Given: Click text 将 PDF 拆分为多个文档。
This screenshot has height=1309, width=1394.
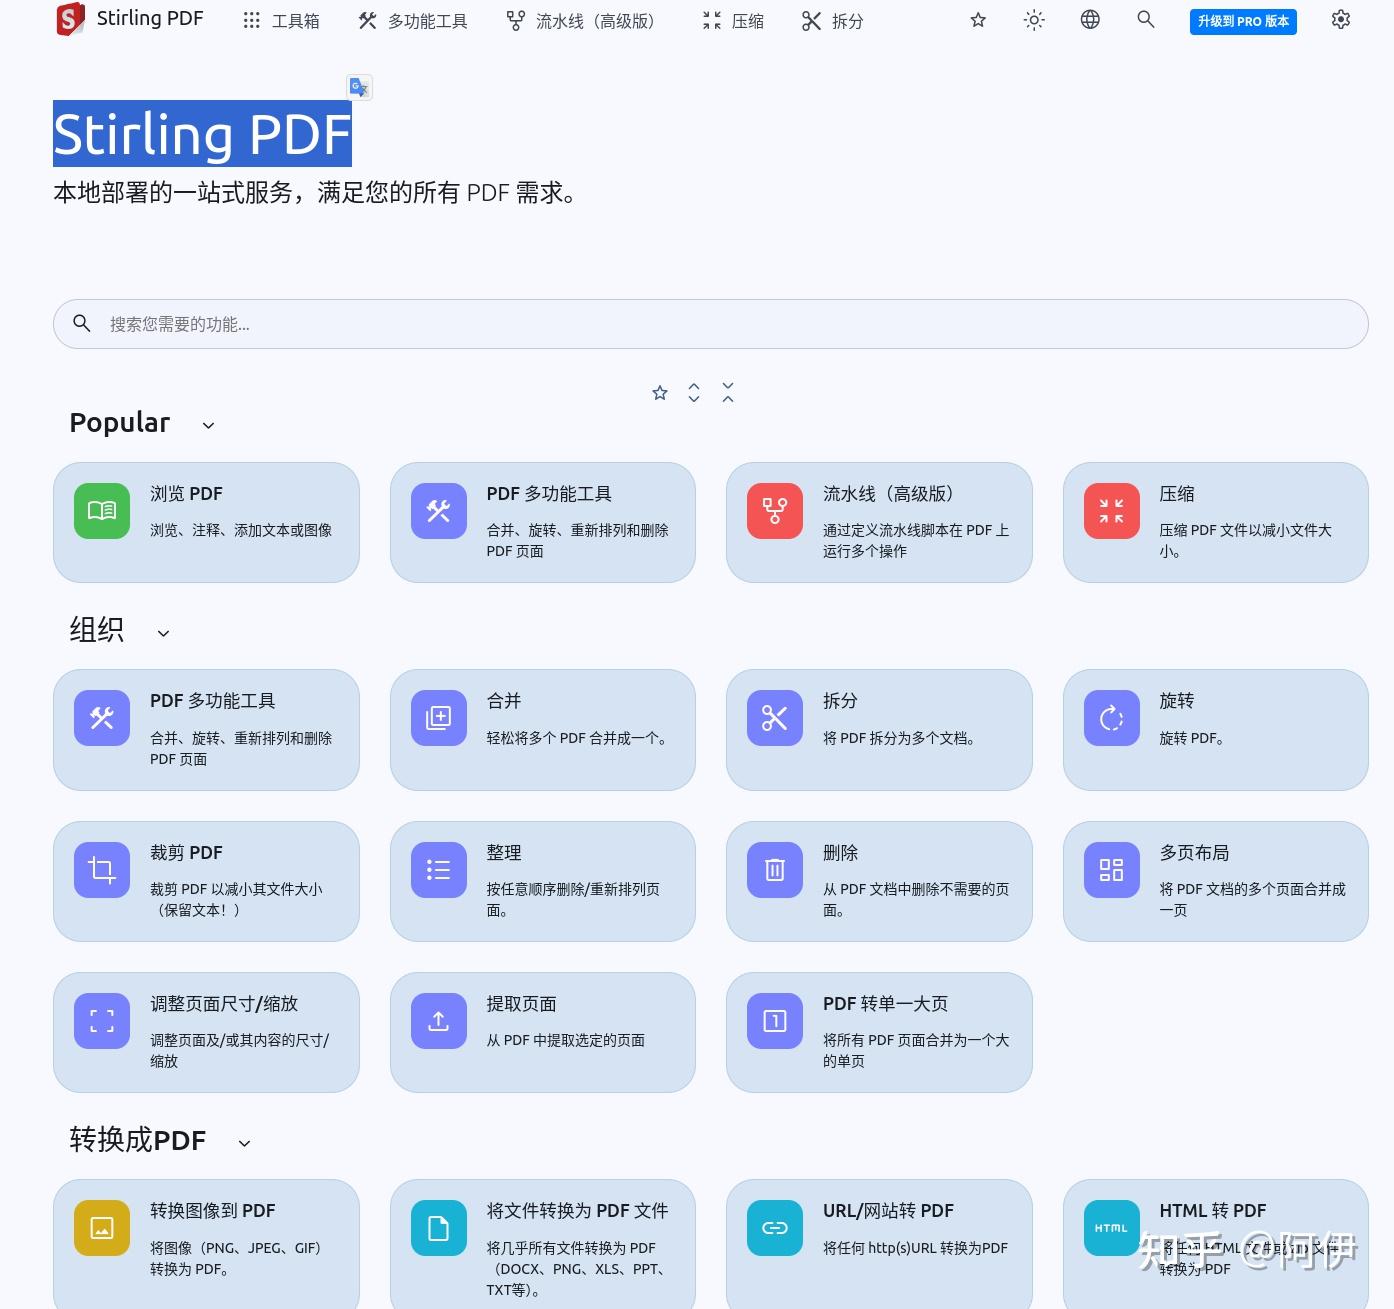Looking at the screenshot, I should (x=899, y=738).
